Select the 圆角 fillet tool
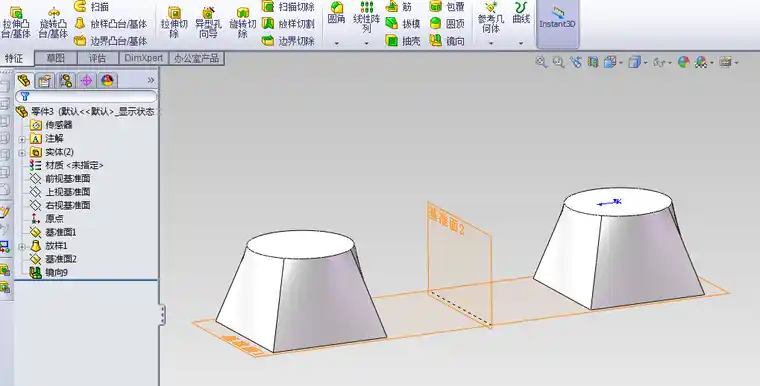Viewport: 760px width, 386px height. point(336,13)
